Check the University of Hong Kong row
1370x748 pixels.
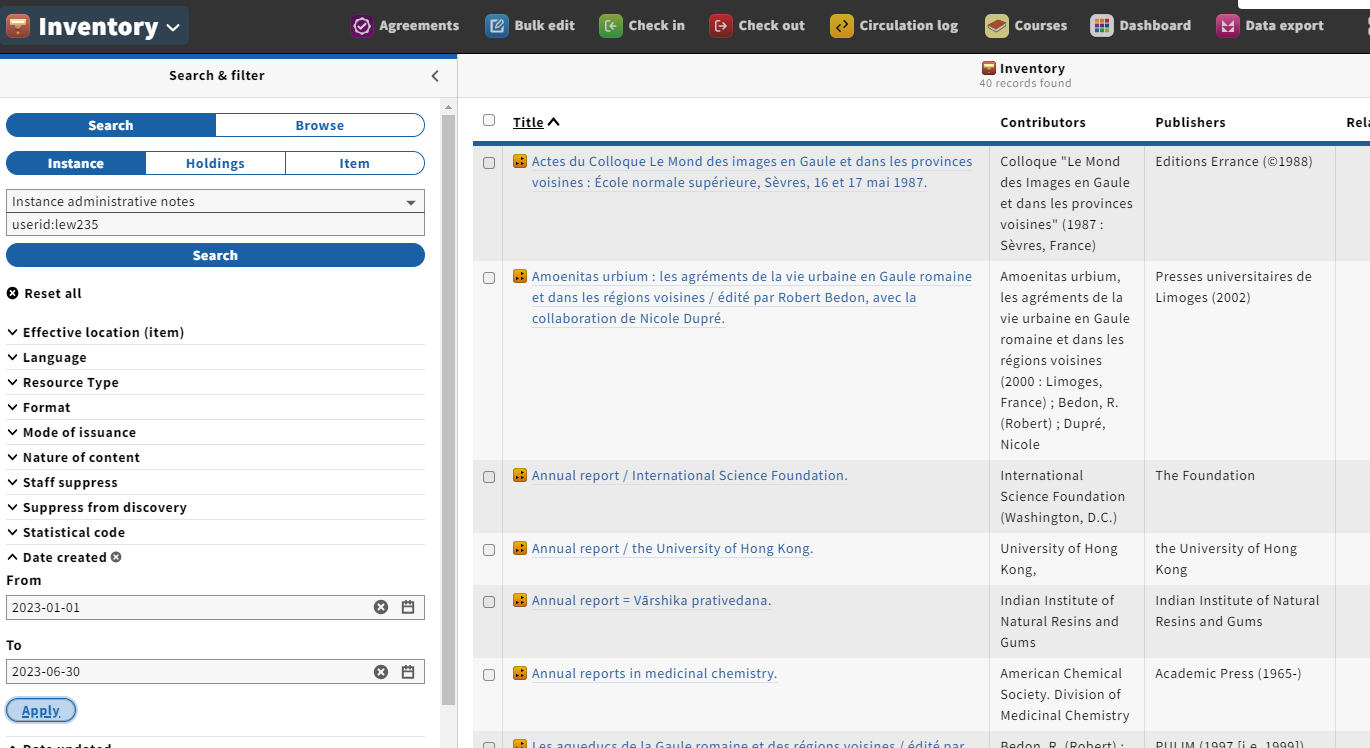click(x=489, y=550)
